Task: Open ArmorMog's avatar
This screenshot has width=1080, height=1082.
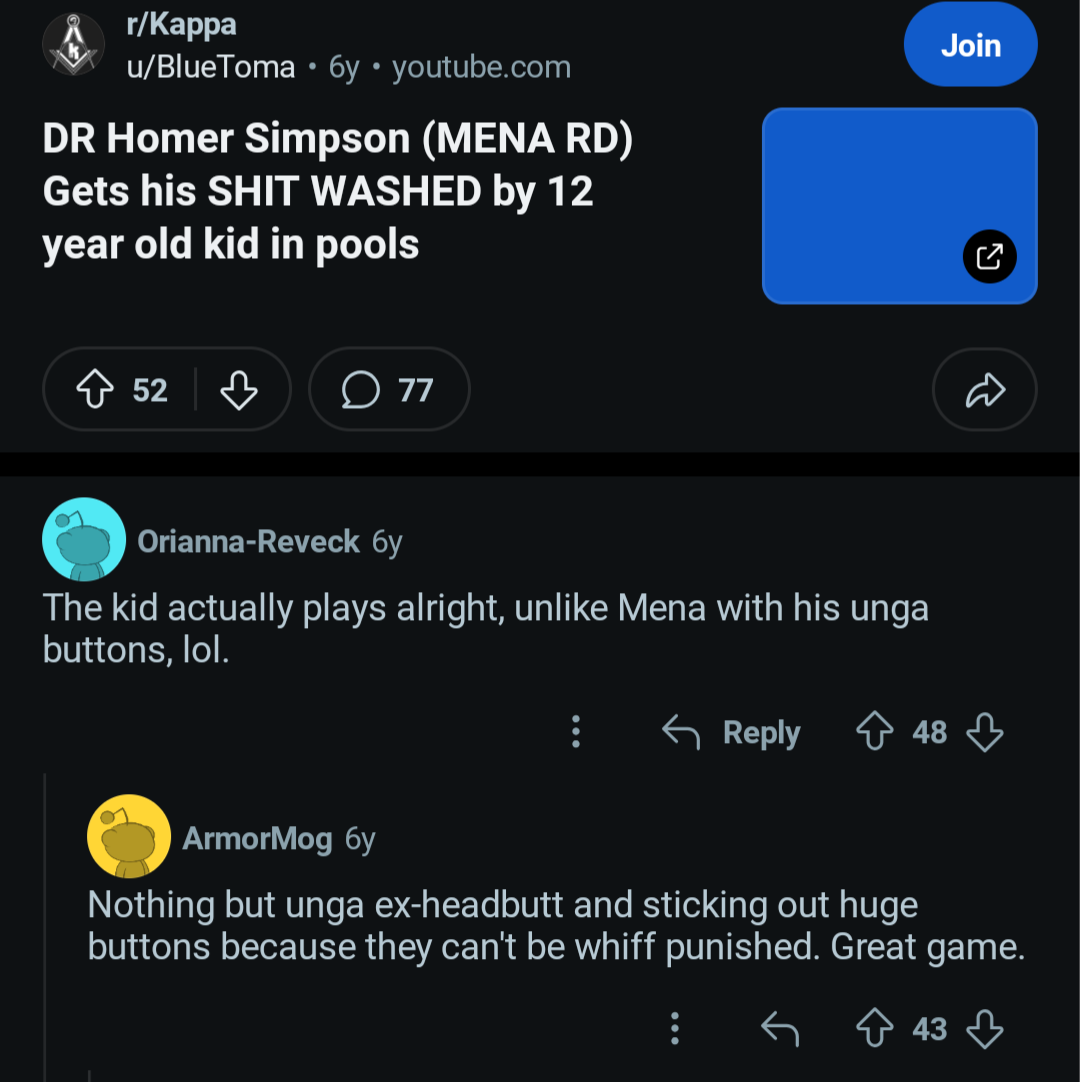Action: pos(128,836)
